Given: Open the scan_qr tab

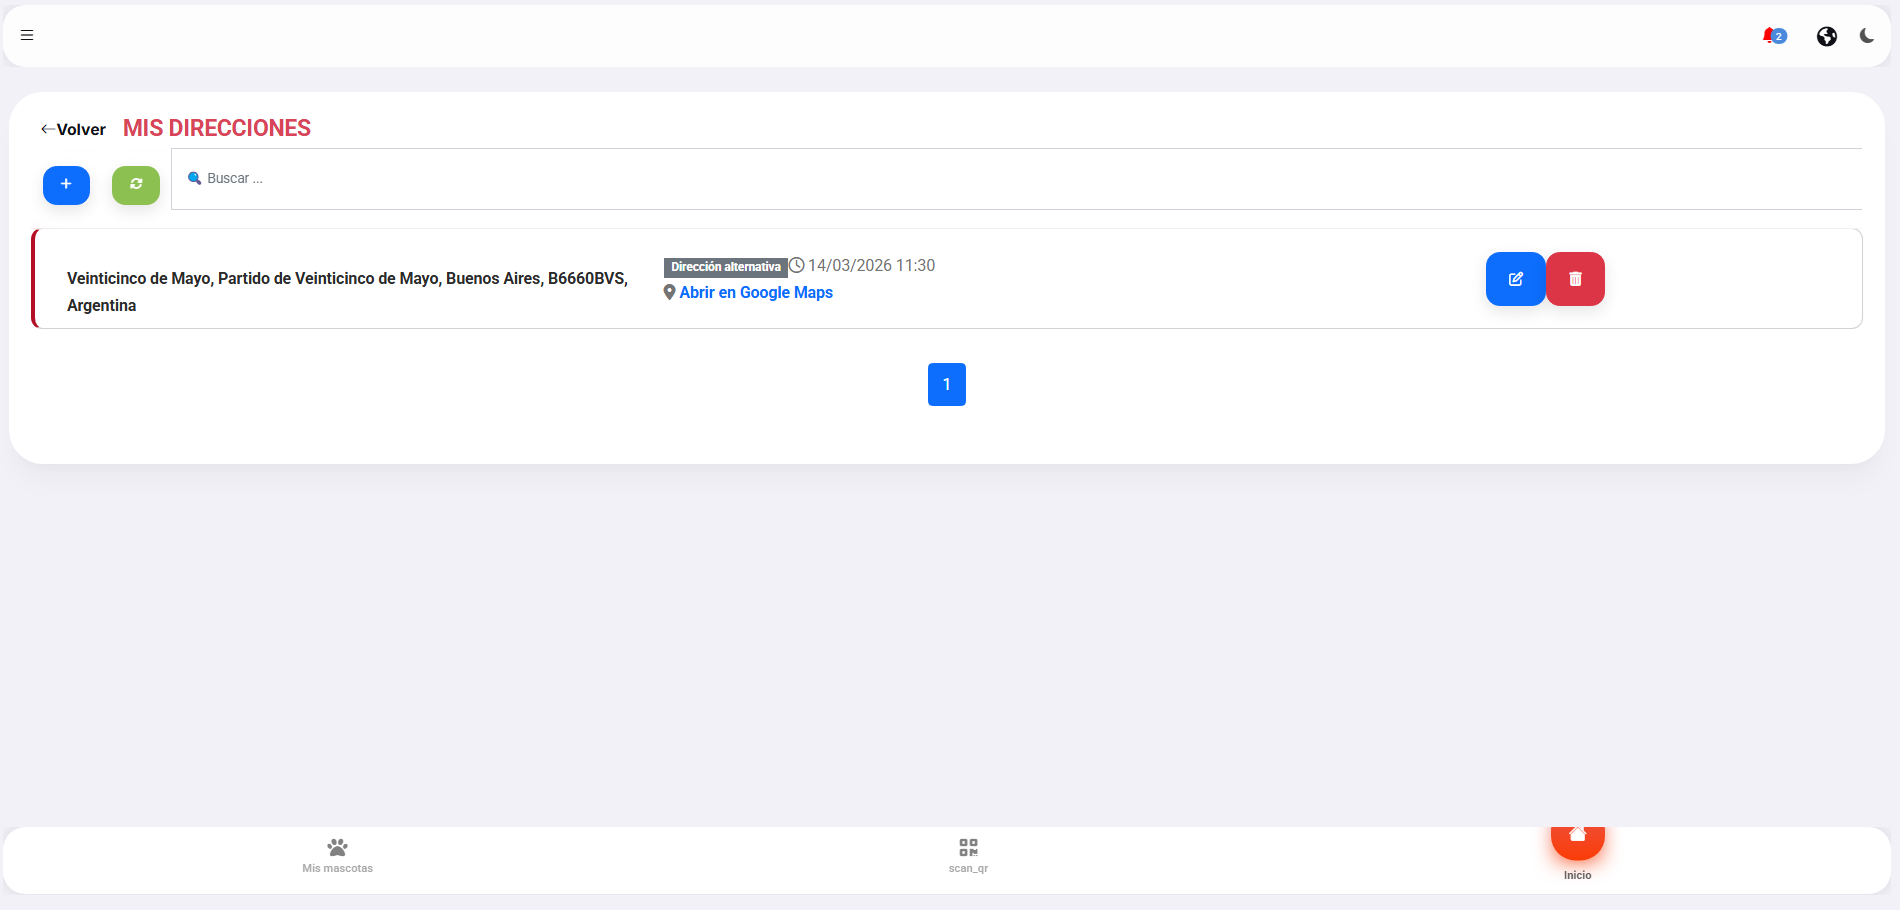Looking at the screenshot, I should pos(968,855).
